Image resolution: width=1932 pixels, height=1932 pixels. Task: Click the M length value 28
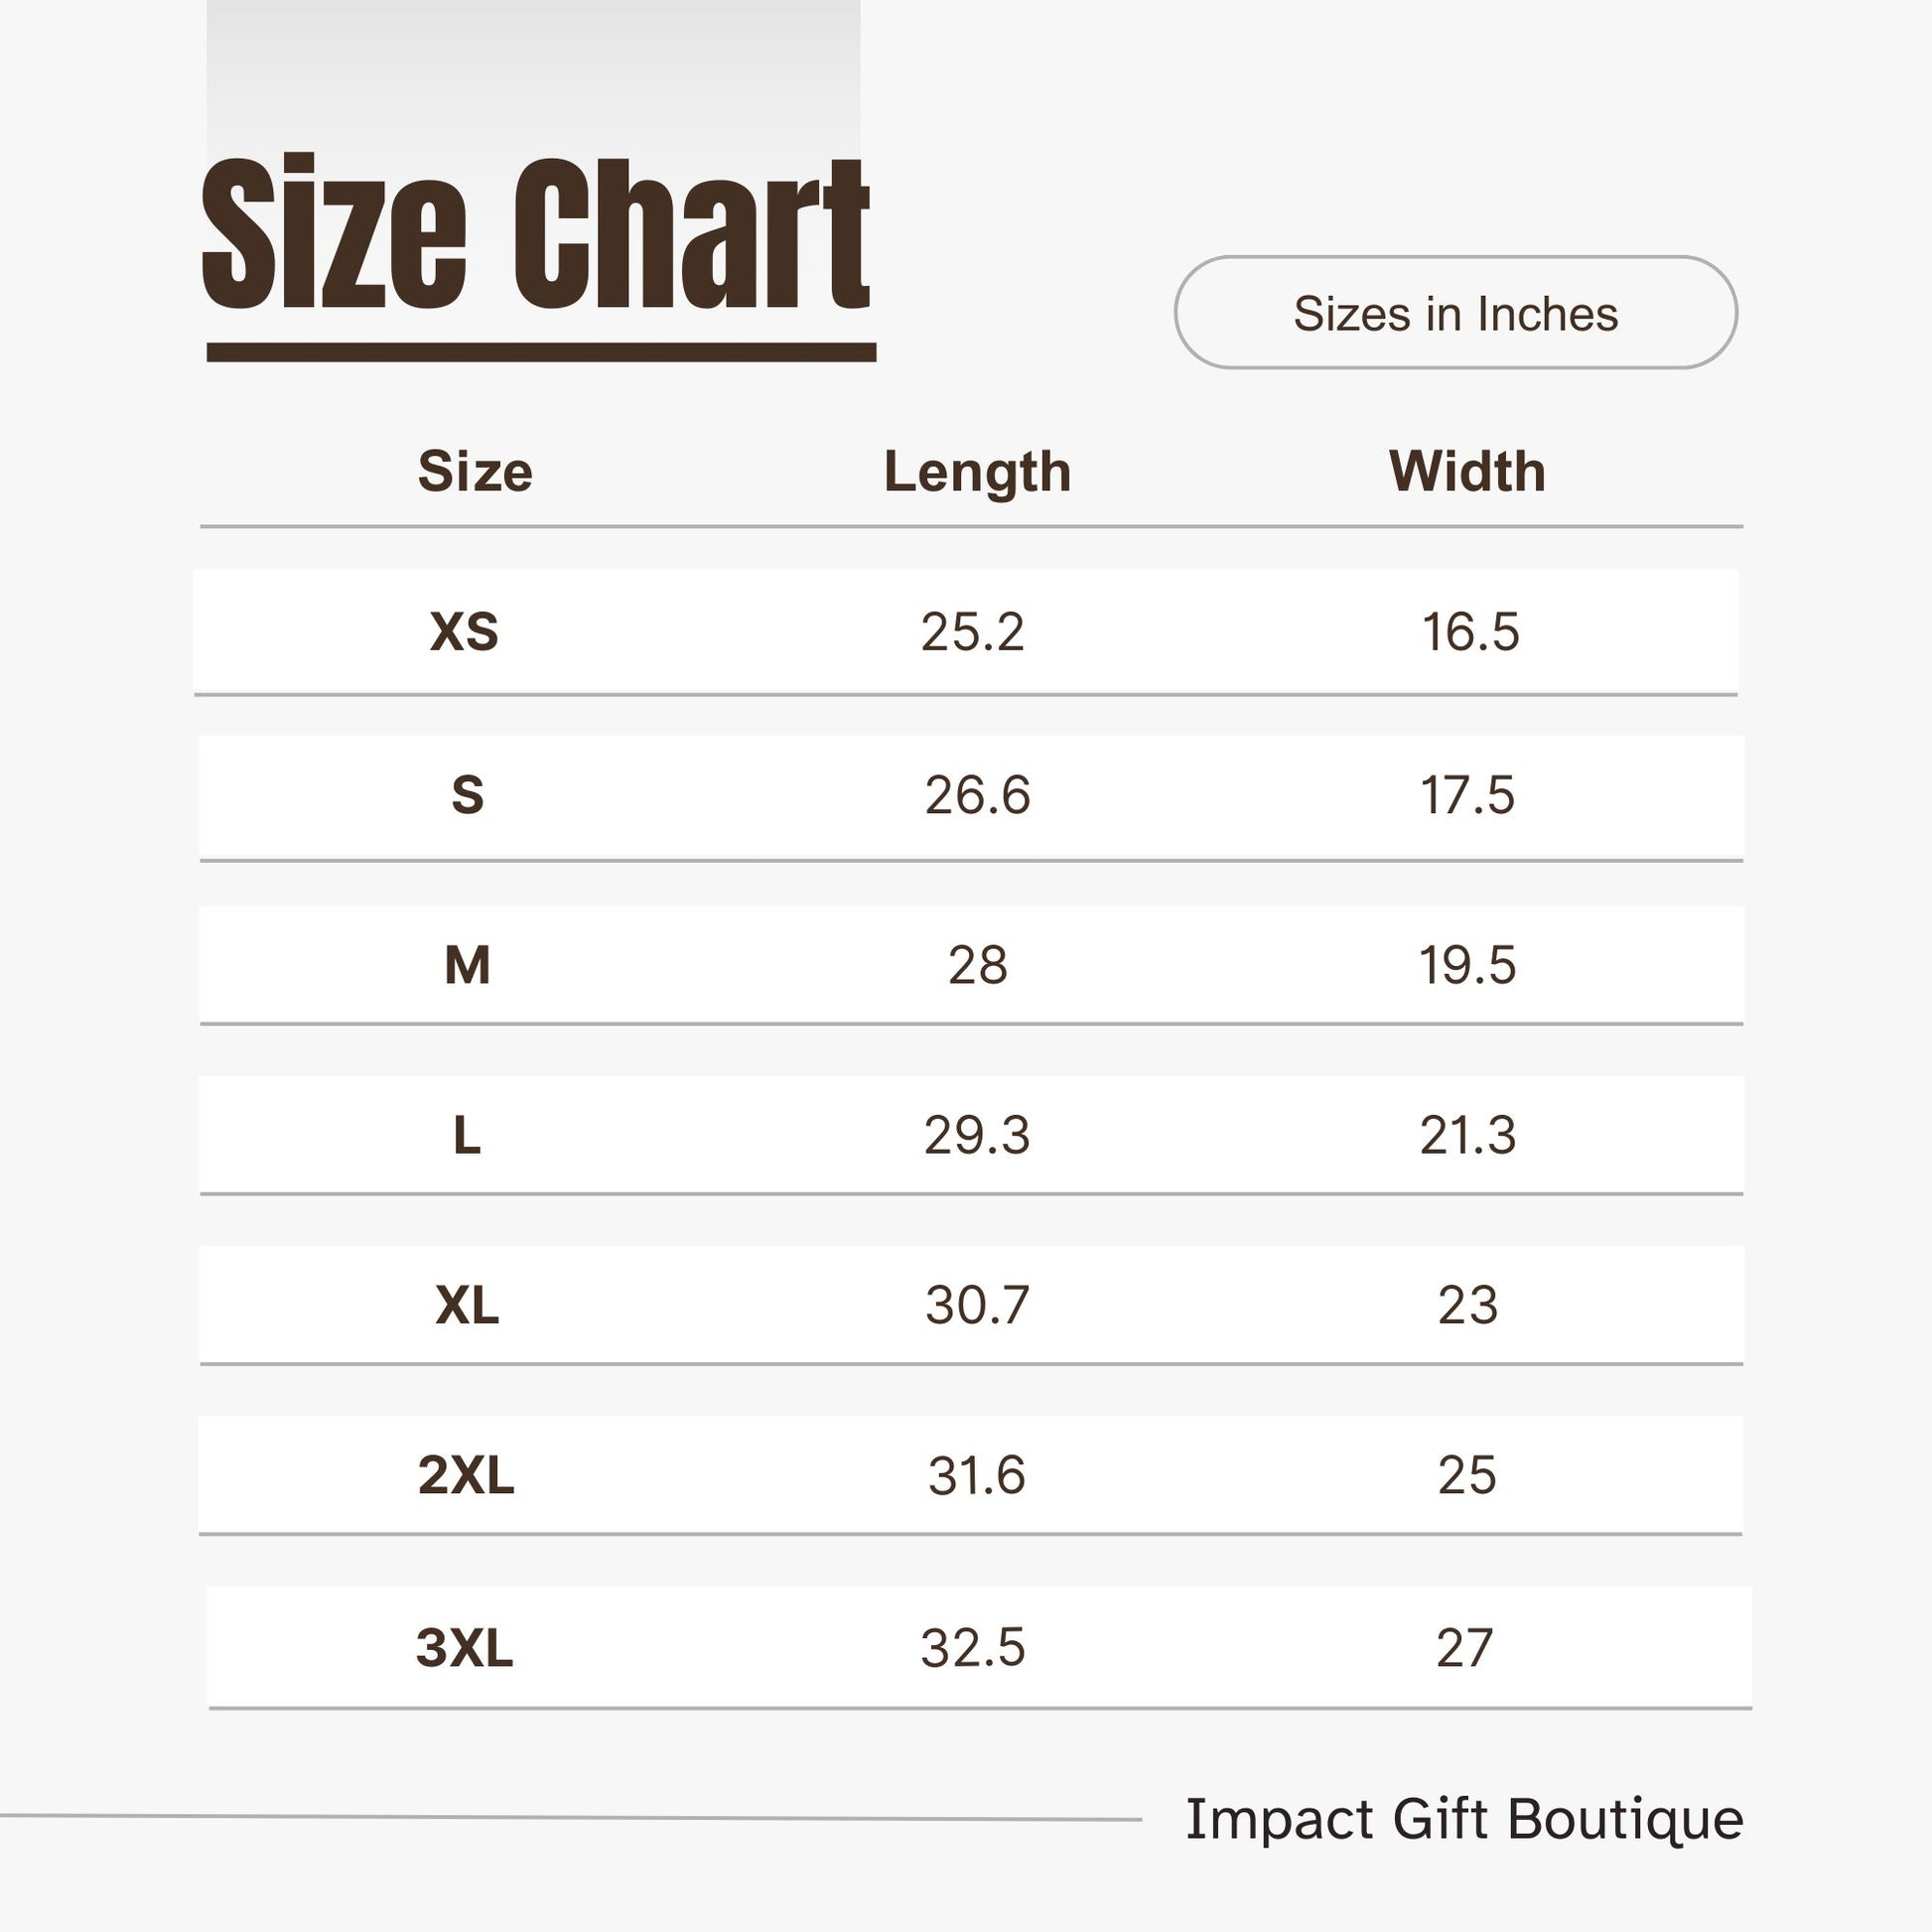point(977,965)
